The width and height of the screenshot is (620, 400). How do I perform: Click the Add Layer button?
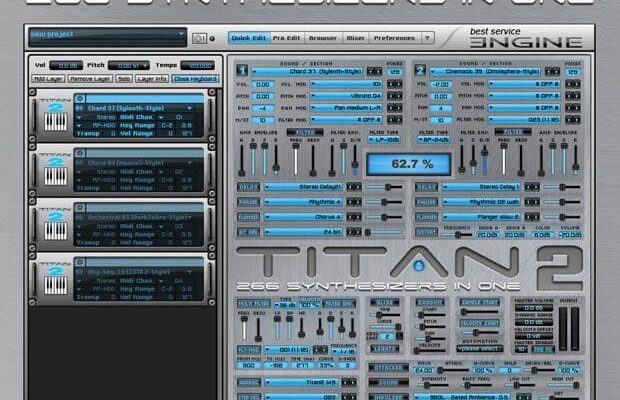(47, 77)
